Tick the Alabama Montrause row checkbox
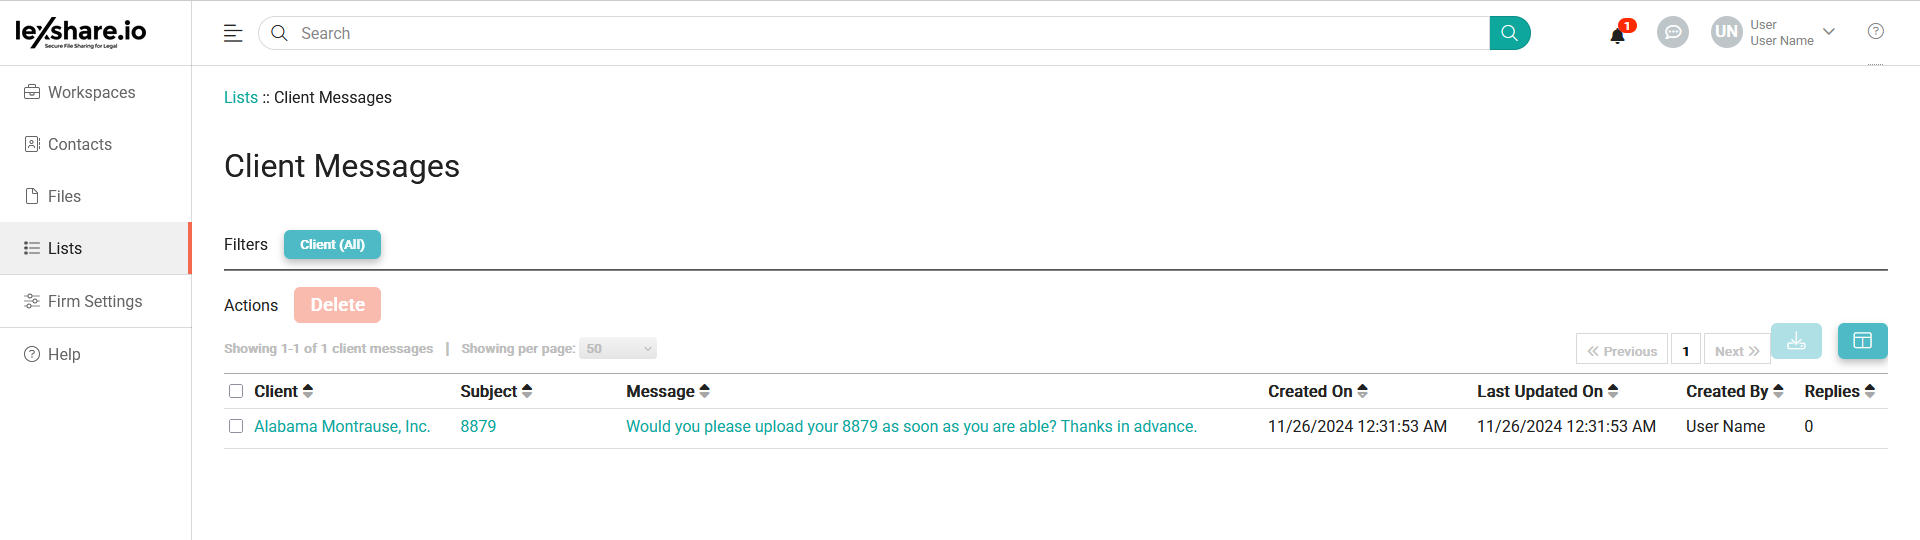The height and width of the screenshot is (540, 1920). 236,426
